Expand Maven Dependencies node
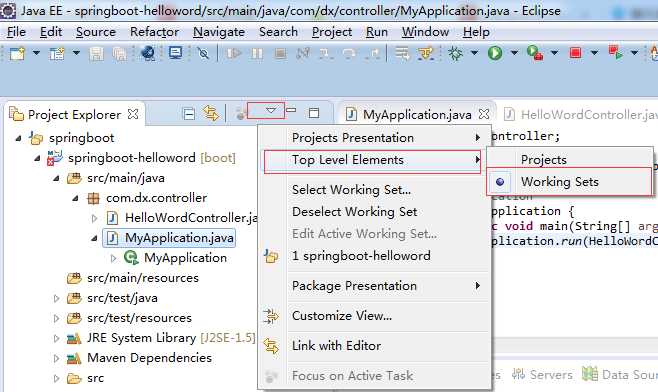The height and width of the screenshot is (392, 658). click(56, 358)
